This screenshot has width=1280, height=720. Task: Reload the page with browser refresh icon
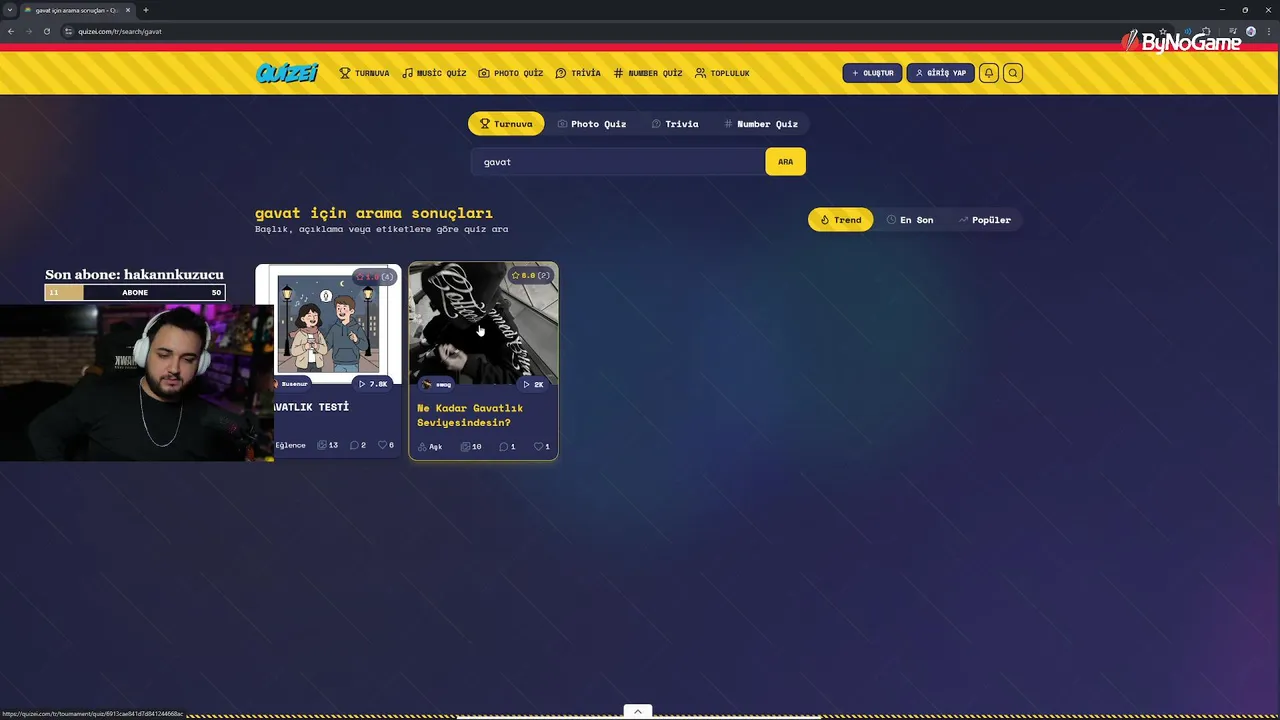point(46,31)
